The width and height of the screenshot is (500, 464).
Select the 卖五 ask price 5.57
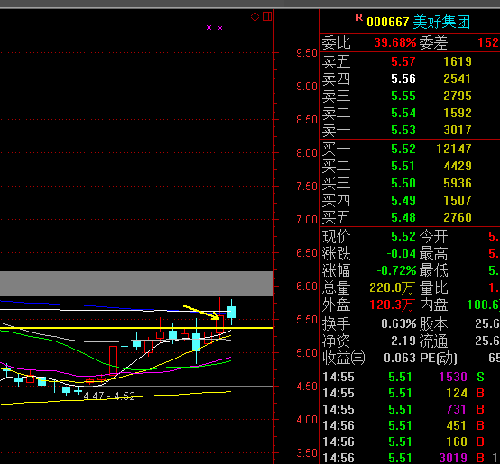point(403,62)
